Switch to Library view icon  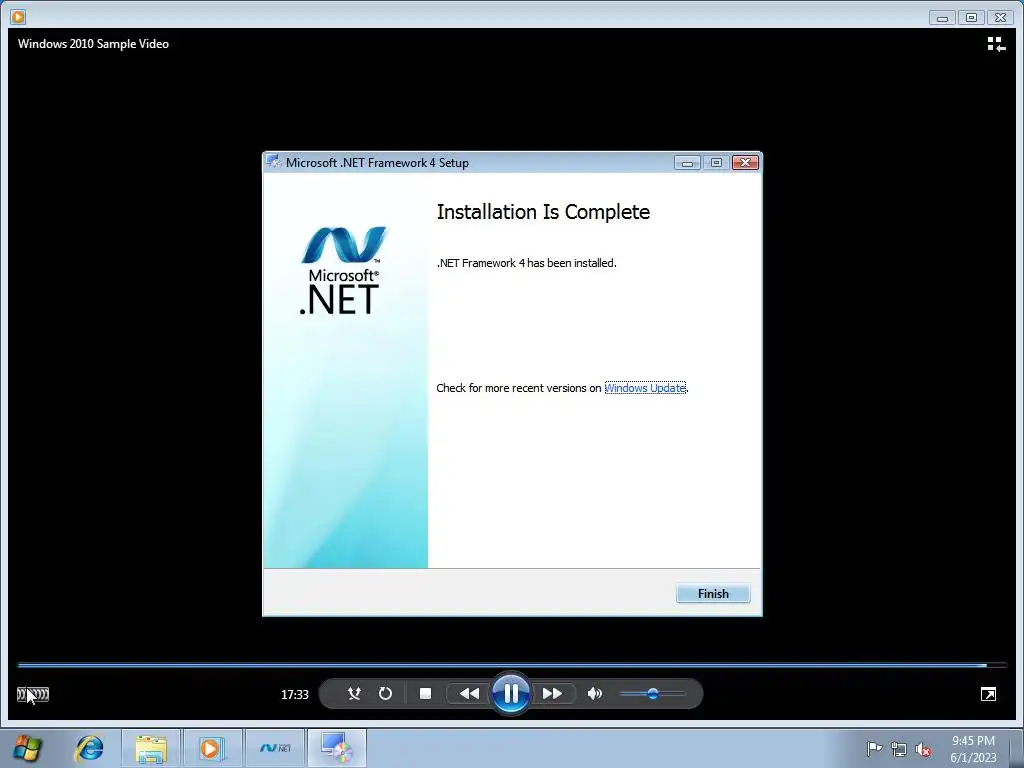coord(996,44)
